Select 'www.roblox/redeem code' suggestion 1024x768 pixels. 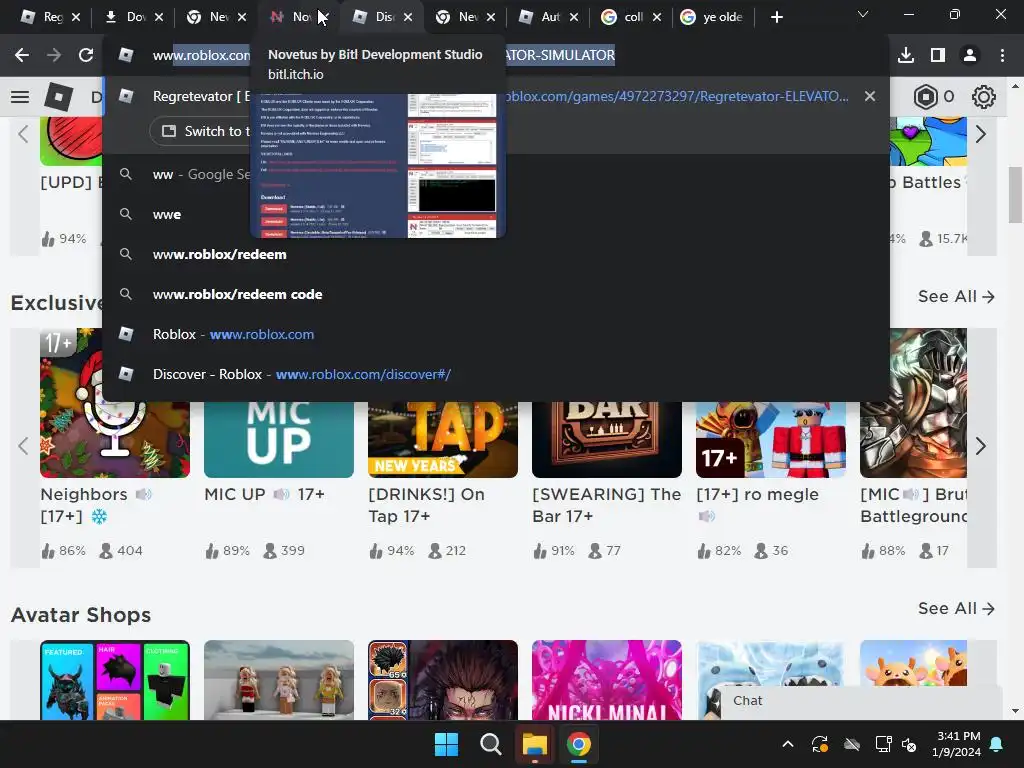point(496,294)
